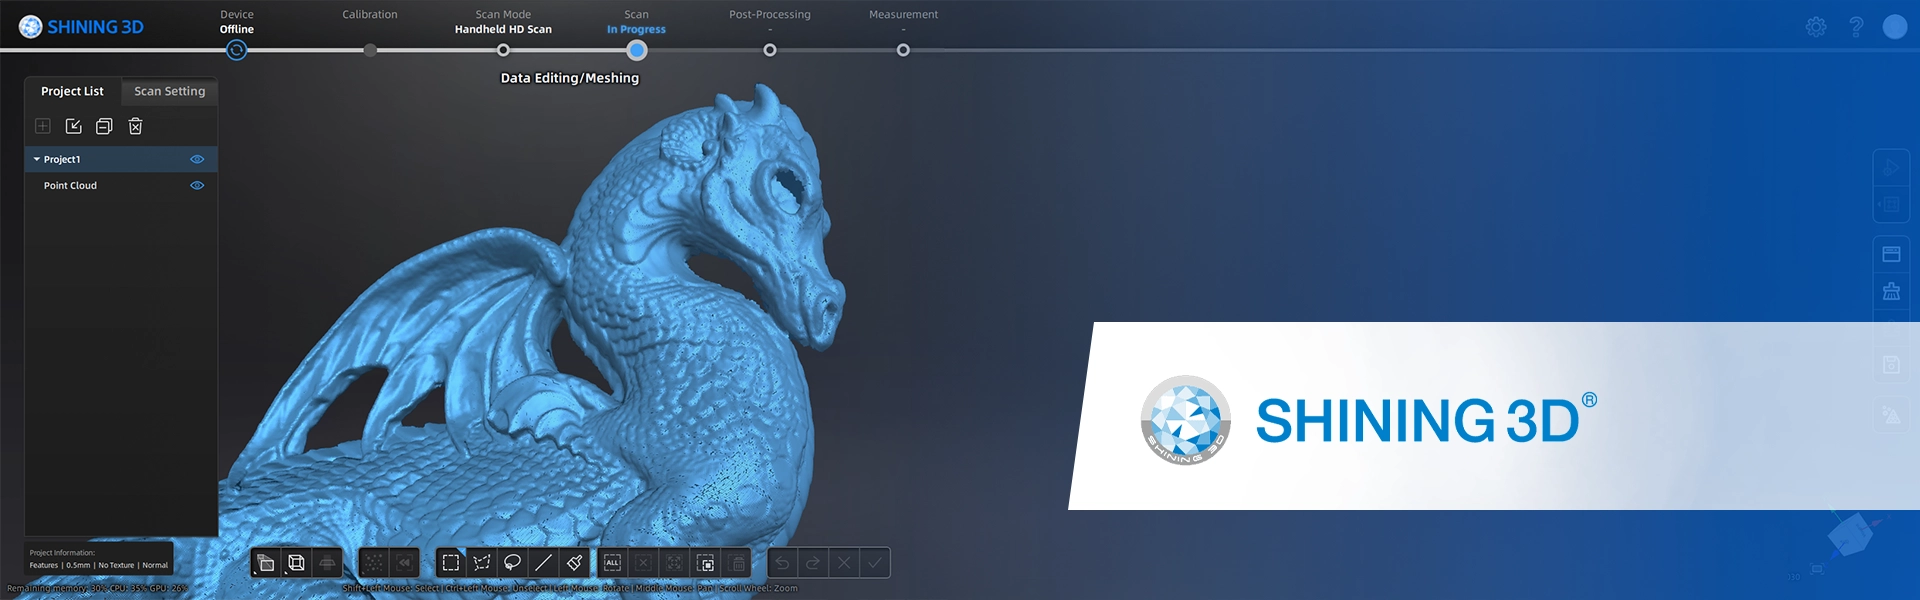Click the import project icon
Screen dimensions: 1920x600
74,126
